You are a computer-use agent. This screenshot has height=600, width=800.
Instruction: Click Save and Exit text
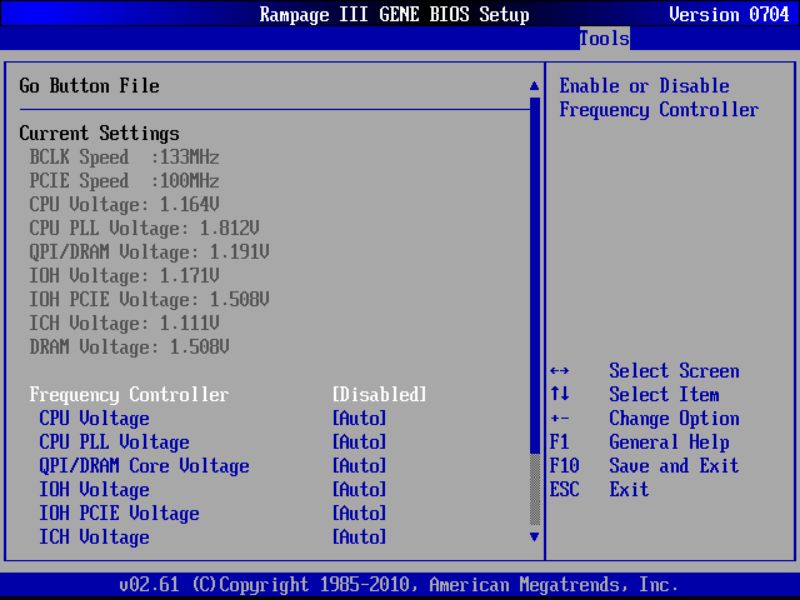click(674, 466)
